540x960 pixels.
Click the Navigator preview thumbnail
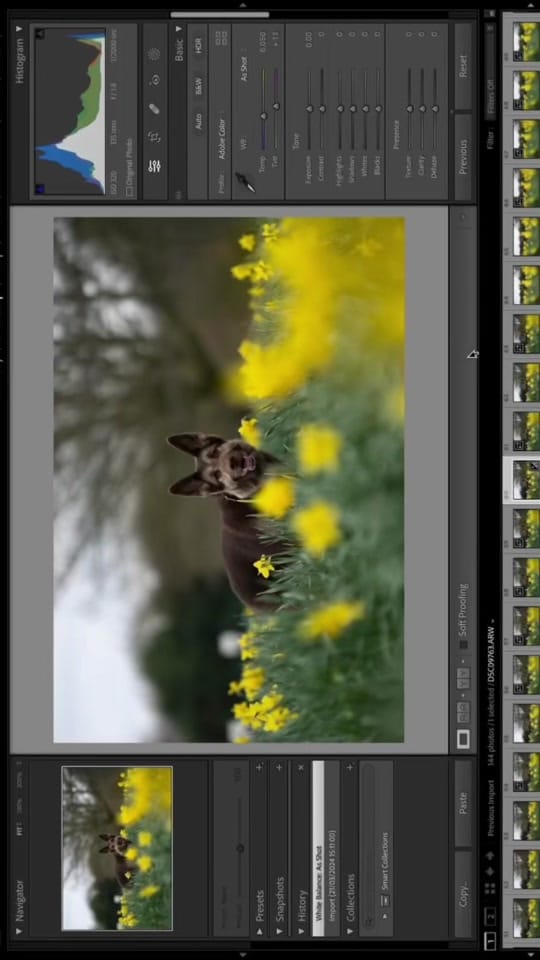pyautogui.click(x=117, y=848)
